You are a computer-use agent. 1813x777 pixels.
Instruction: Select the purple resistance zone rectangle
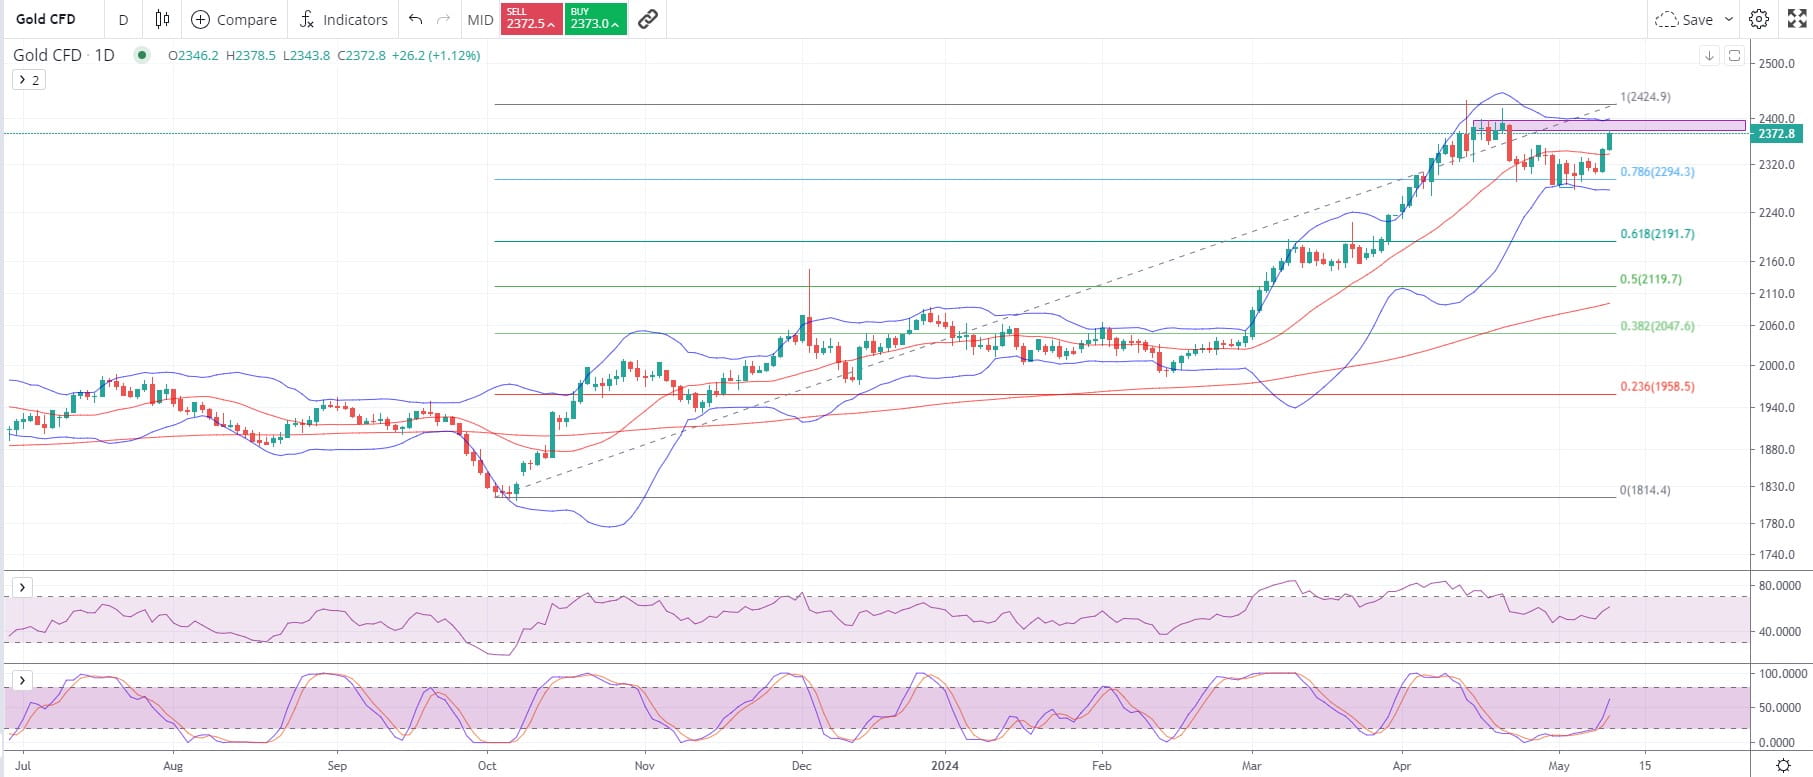(1608, 125)
